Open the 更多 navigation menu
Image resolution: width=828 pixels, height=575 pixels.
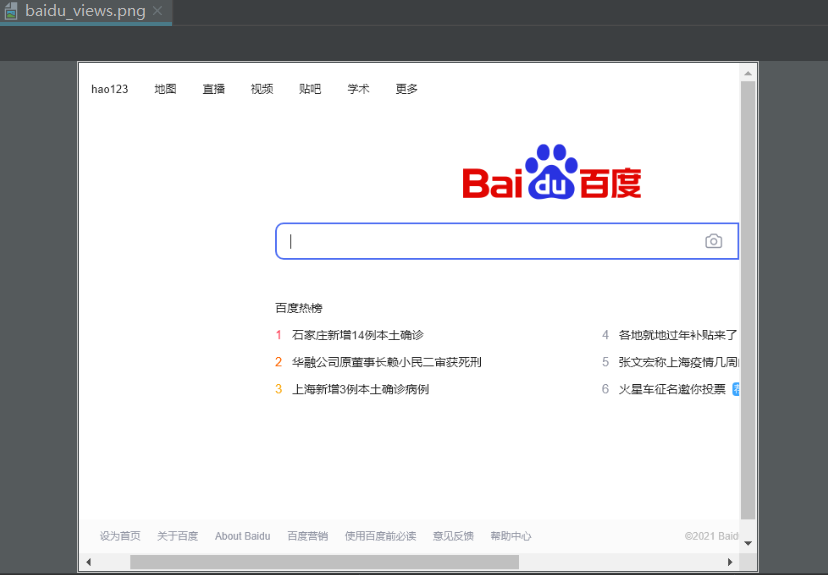point(407,89)
